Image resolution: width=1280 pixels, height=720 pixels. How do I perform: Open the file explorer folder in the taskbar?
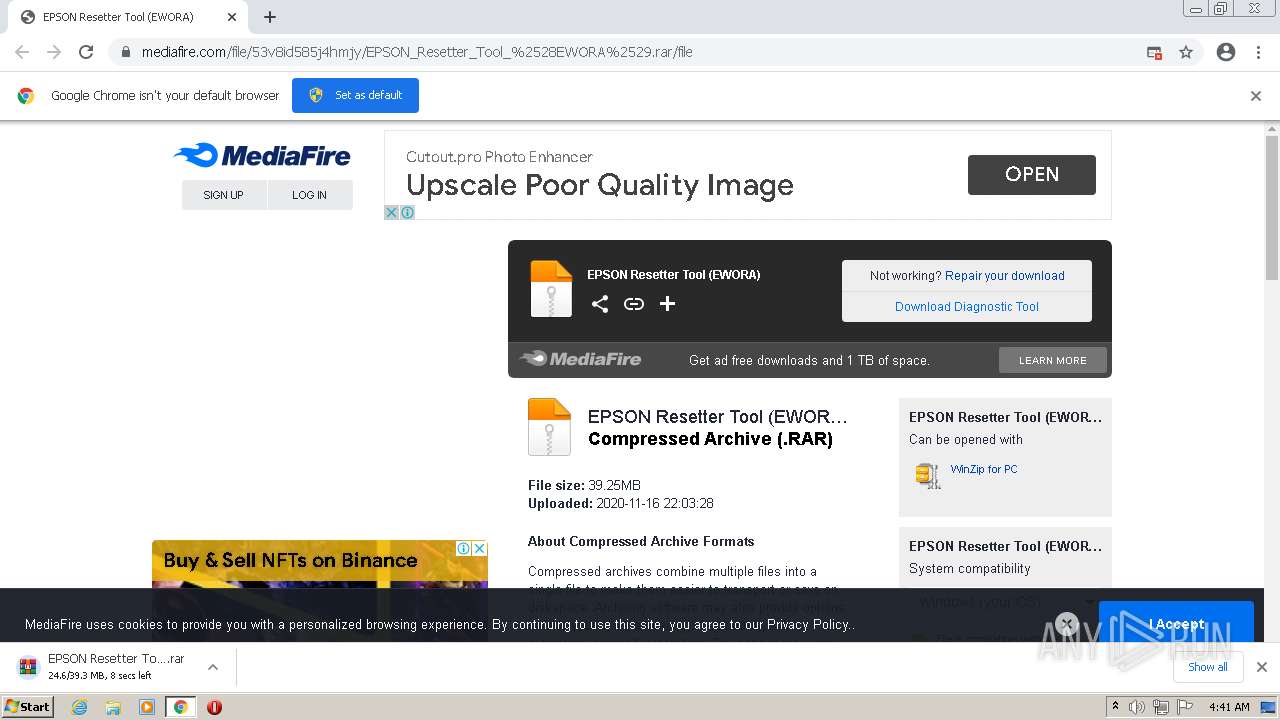click(113, 707)
